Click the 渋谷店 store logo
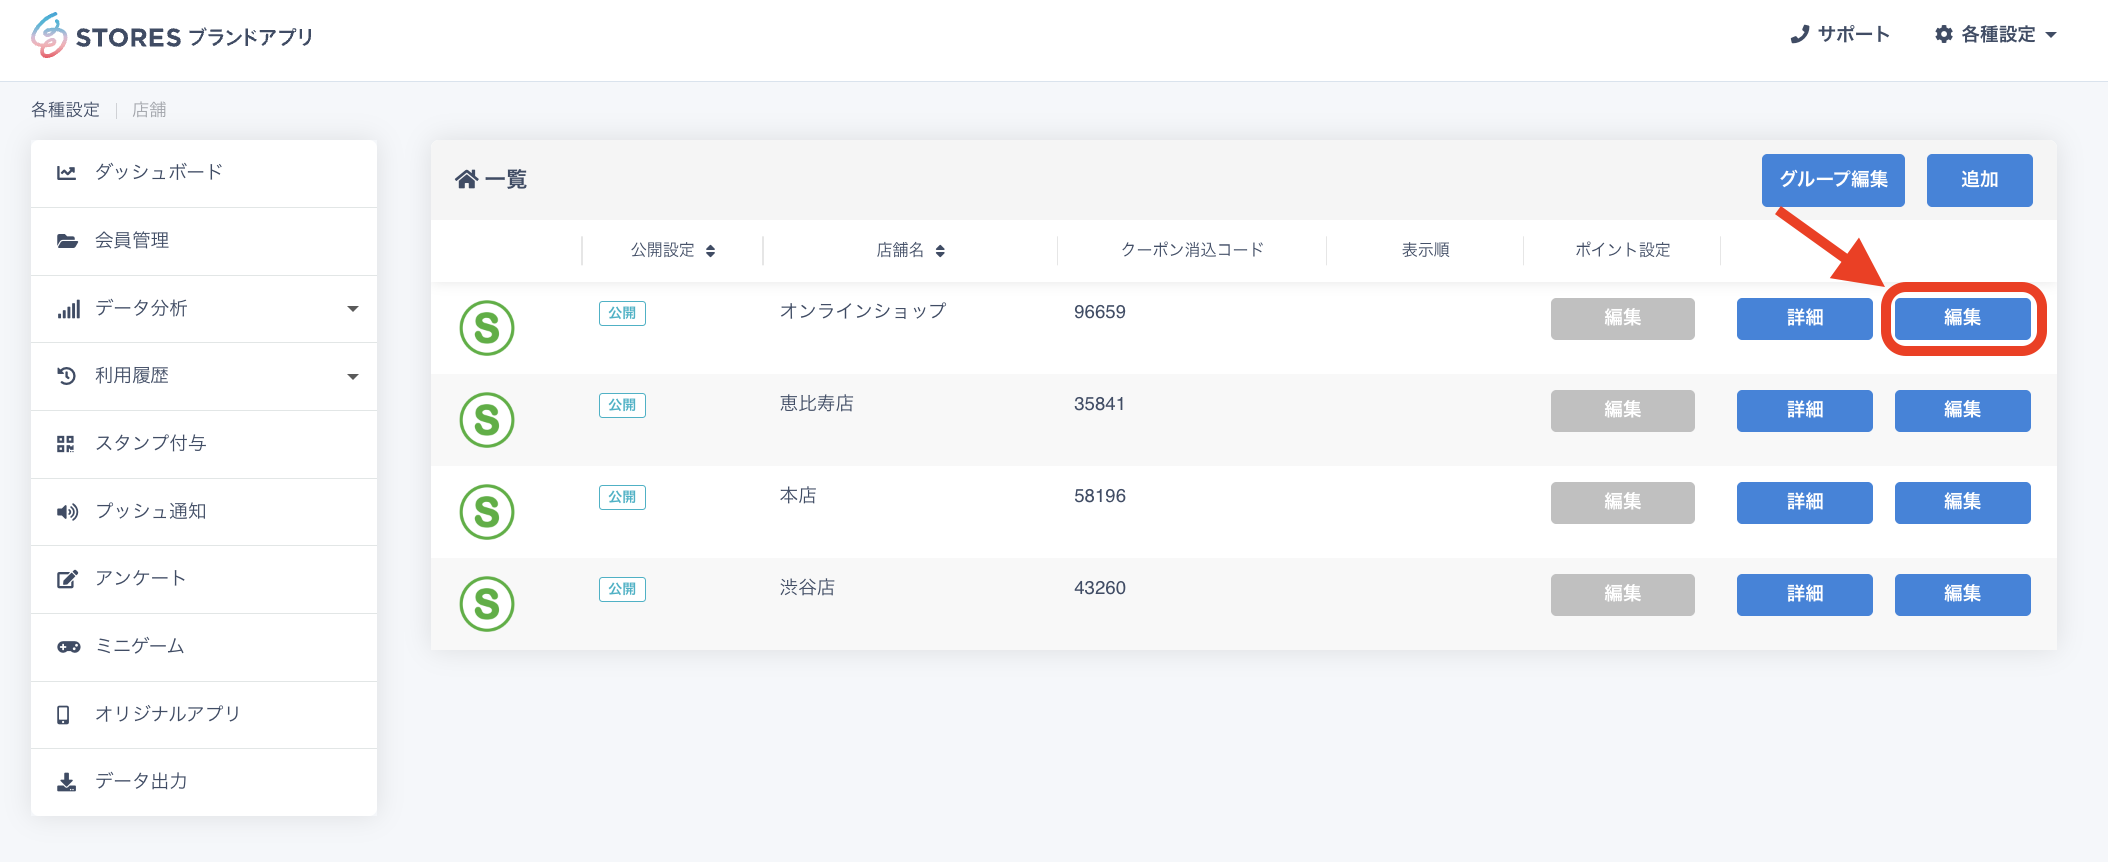Screen dimensions: 2108x862 [487, 604]
